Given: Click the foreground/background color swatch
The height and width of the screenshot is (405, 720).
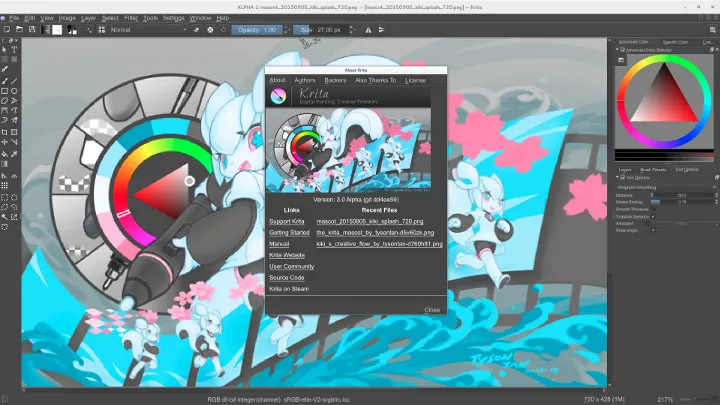Looking at the screenshot, I should point(72,30).
